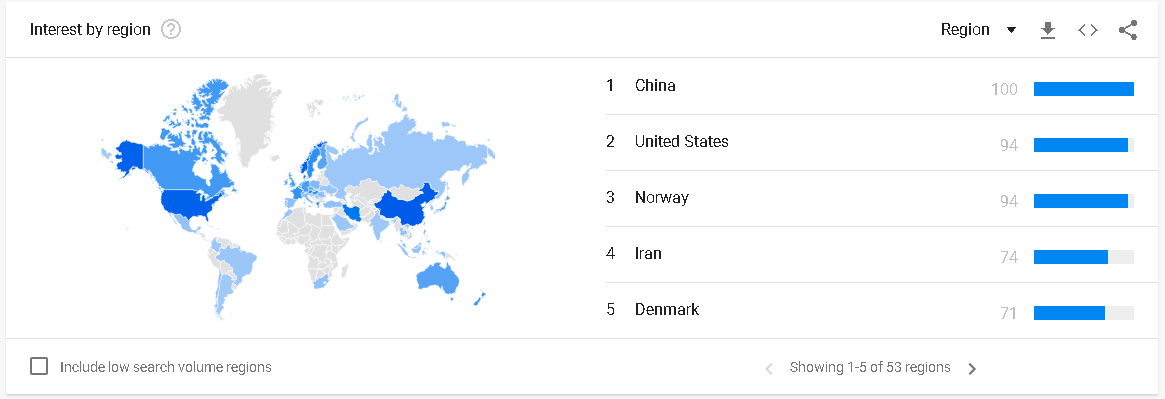Open the Interest by region help icon
The height and width of the screenshot is (399, 1165).
click(x=172, y=30)
